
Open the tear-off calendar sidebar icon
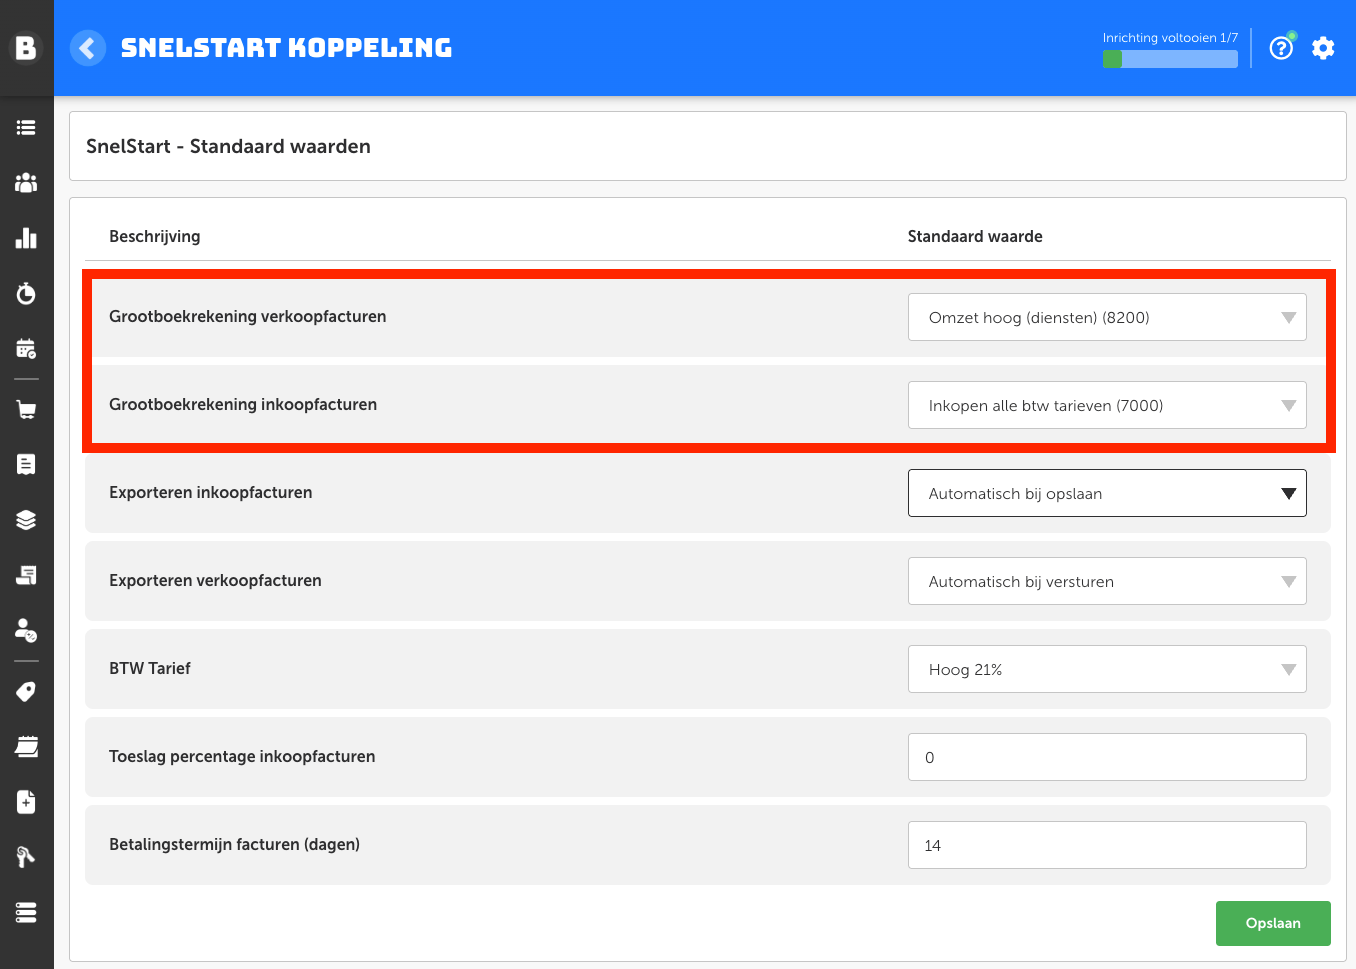(26, 747)
